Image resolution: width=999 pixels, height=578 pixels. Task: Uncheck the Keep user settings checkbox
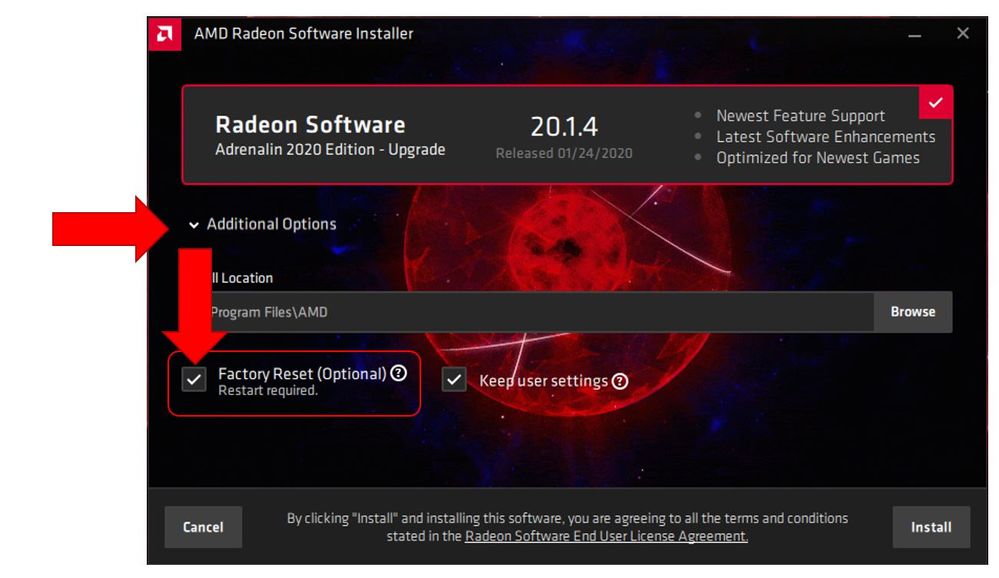454,380
